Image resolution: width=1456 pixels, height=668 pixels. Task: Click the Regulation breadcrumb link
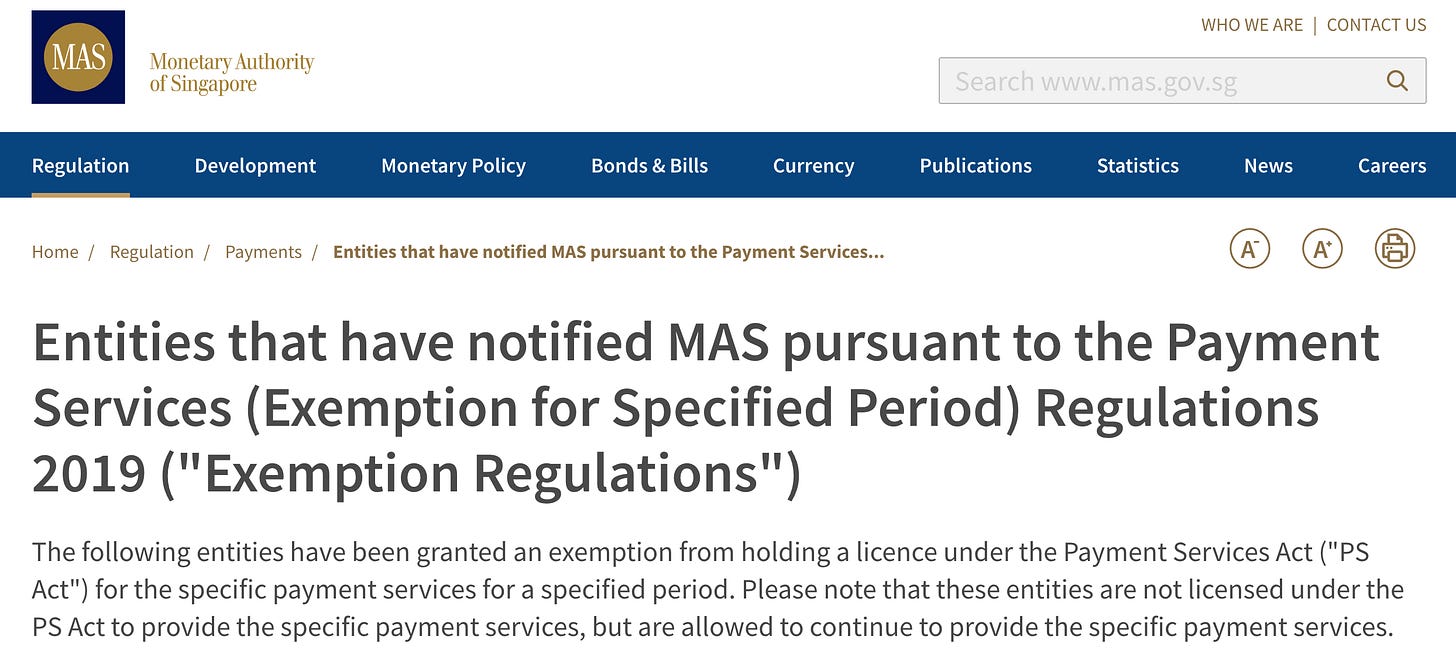click(152, 252)
